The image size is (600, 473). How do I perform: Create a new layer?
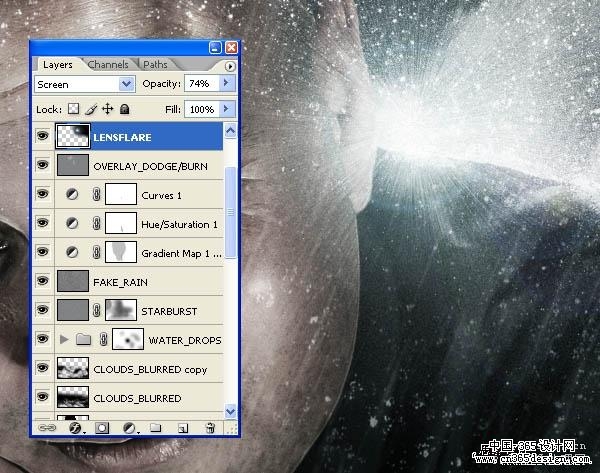tap(183, 428)
